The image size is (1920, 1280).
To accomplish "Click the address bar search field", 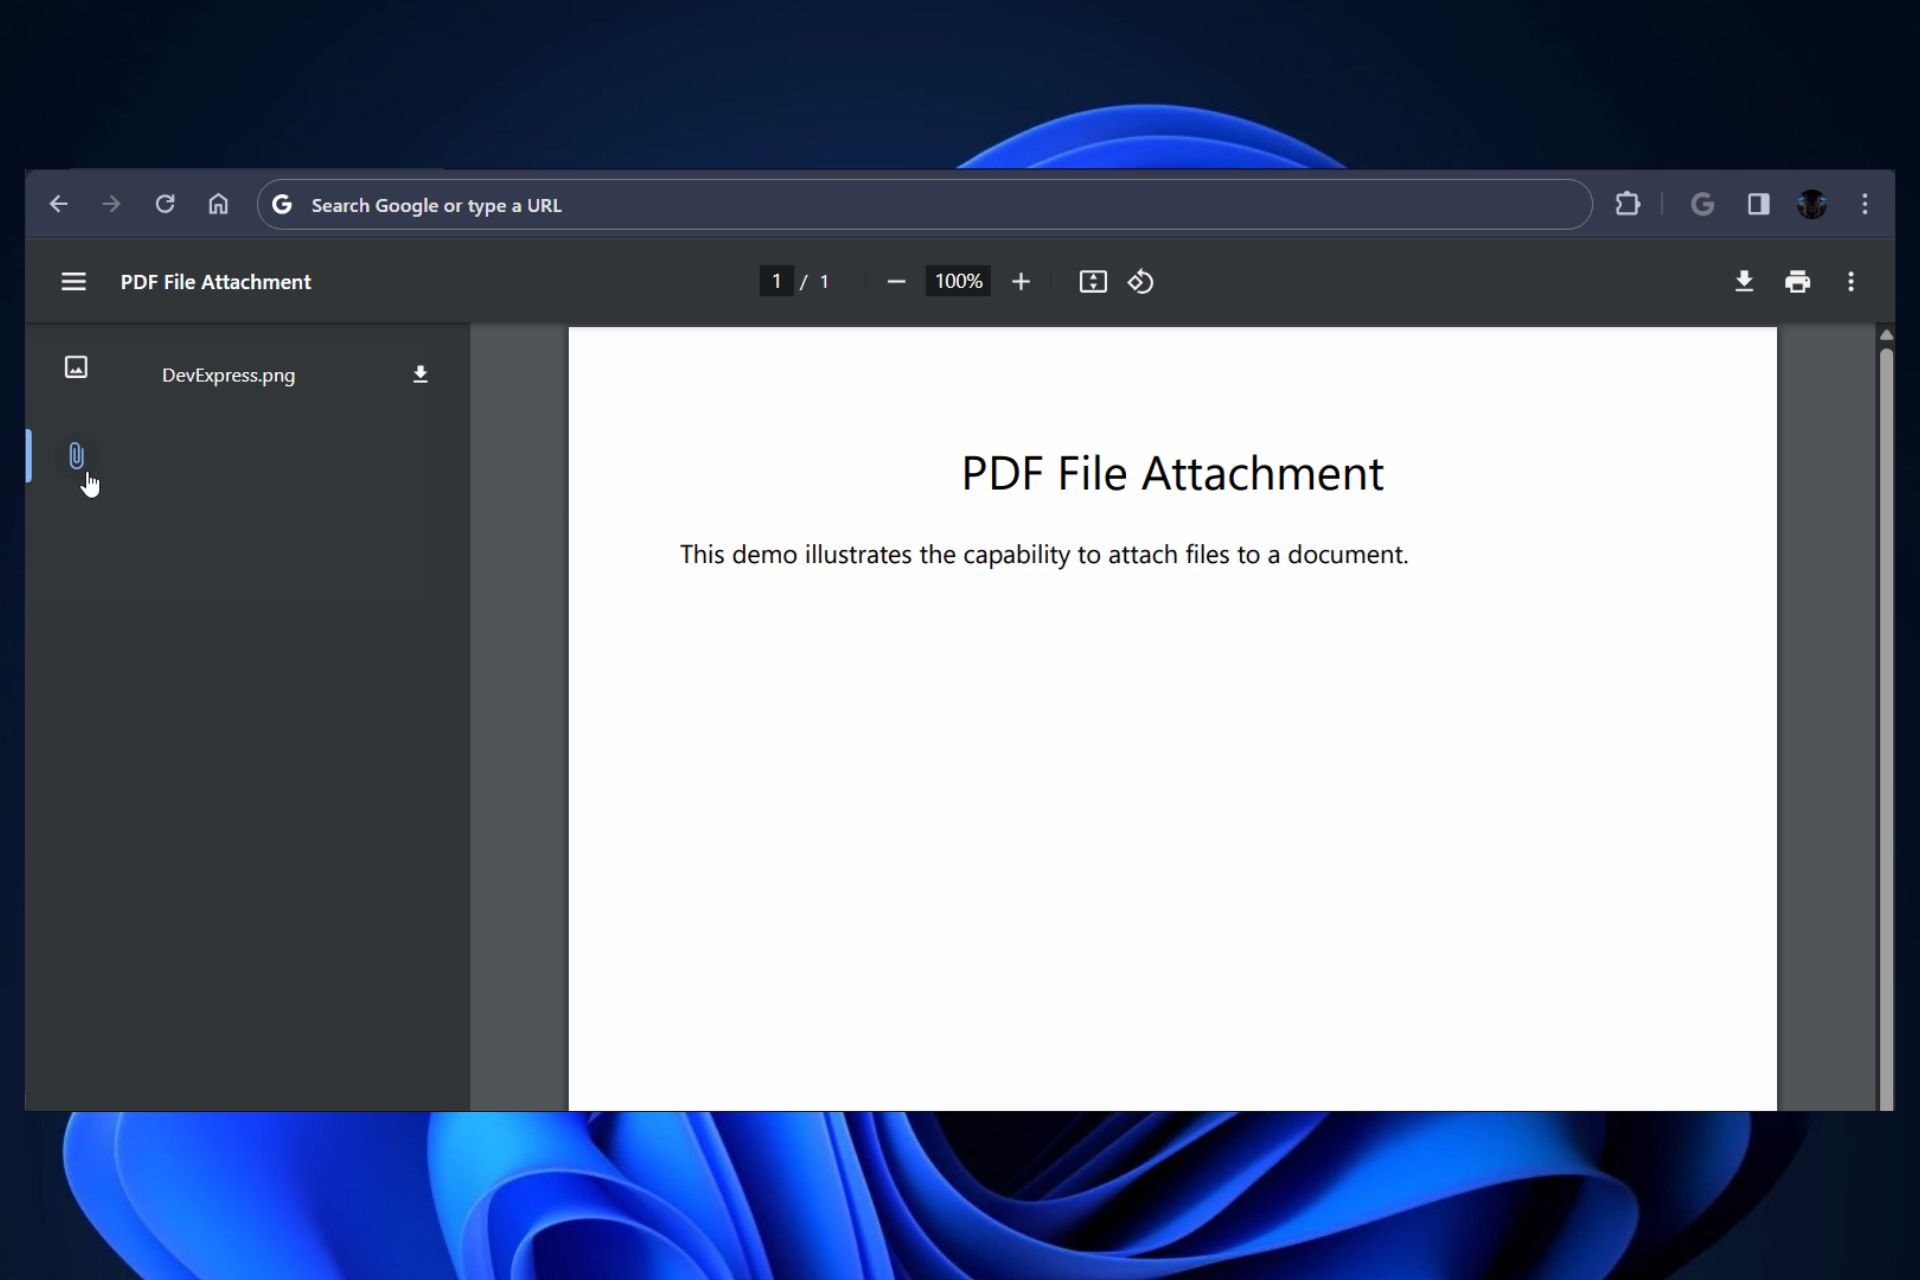I will point(924,204).
